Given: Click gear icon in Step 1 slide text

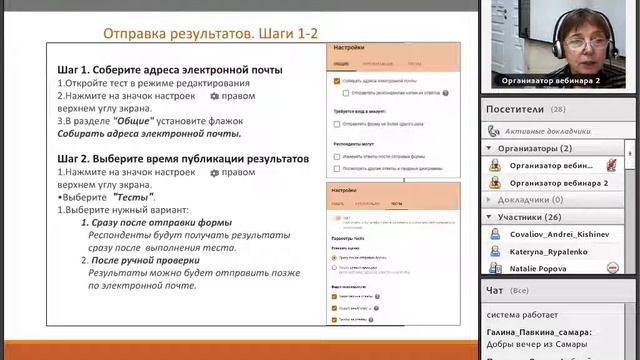Looking at the screenshot, I should coord(214,96).
